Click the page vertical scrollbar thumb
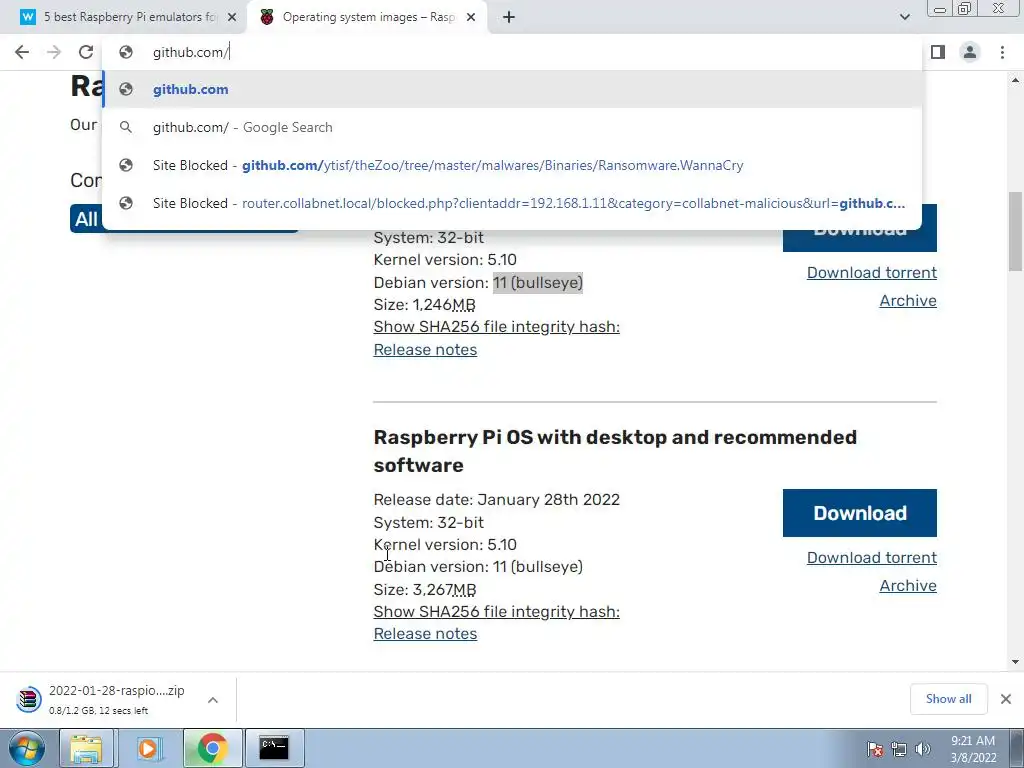The height and width of the screenshot is (768, 1024). click(x=1015, y=231)
